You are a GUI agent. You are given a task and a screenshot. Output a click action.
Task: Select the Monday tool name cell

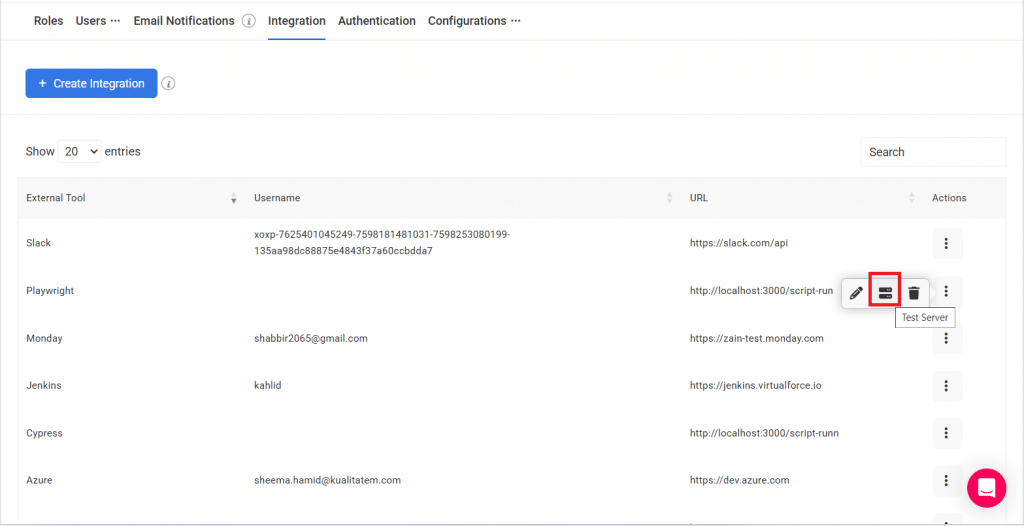point(44,338)
